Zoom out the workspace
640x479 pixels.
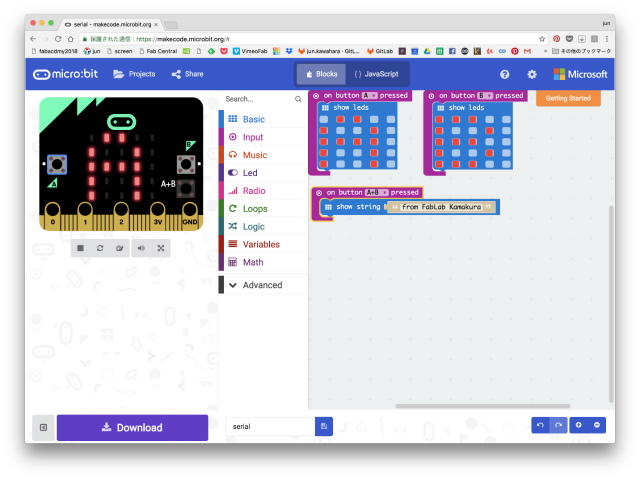pyautogui.click(x=597, y=425)
